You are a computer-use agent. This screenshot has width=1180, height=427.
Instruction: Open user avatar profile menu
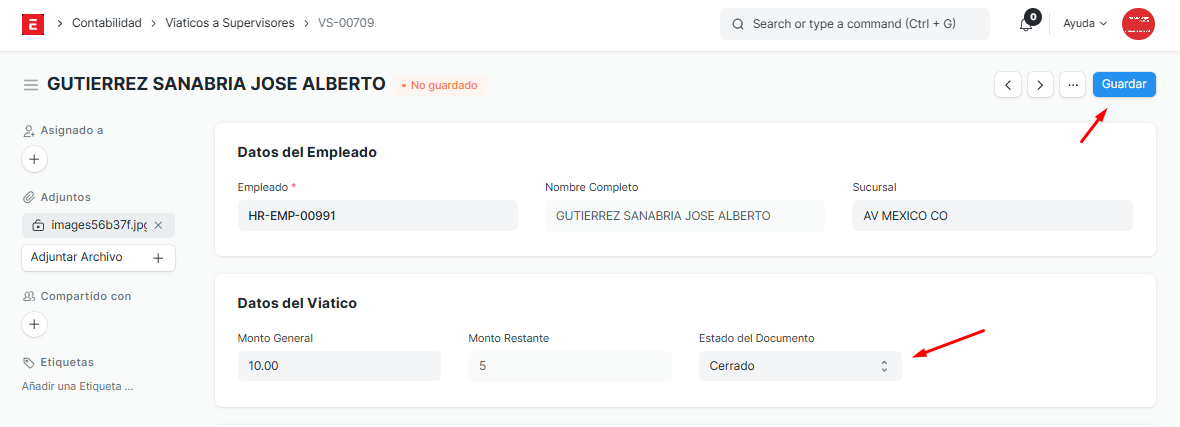coord(1138,24)
